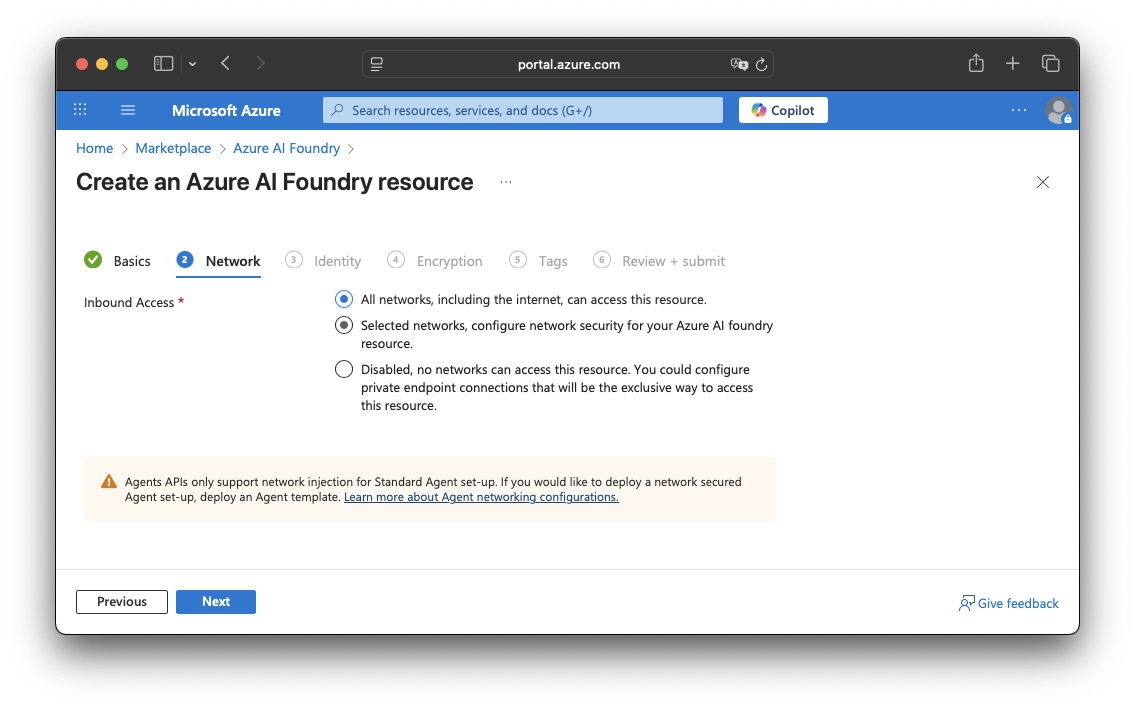Viewport: 1135px width, 708px height.
Task: Open a new Safari tab
Action: 1013,64
